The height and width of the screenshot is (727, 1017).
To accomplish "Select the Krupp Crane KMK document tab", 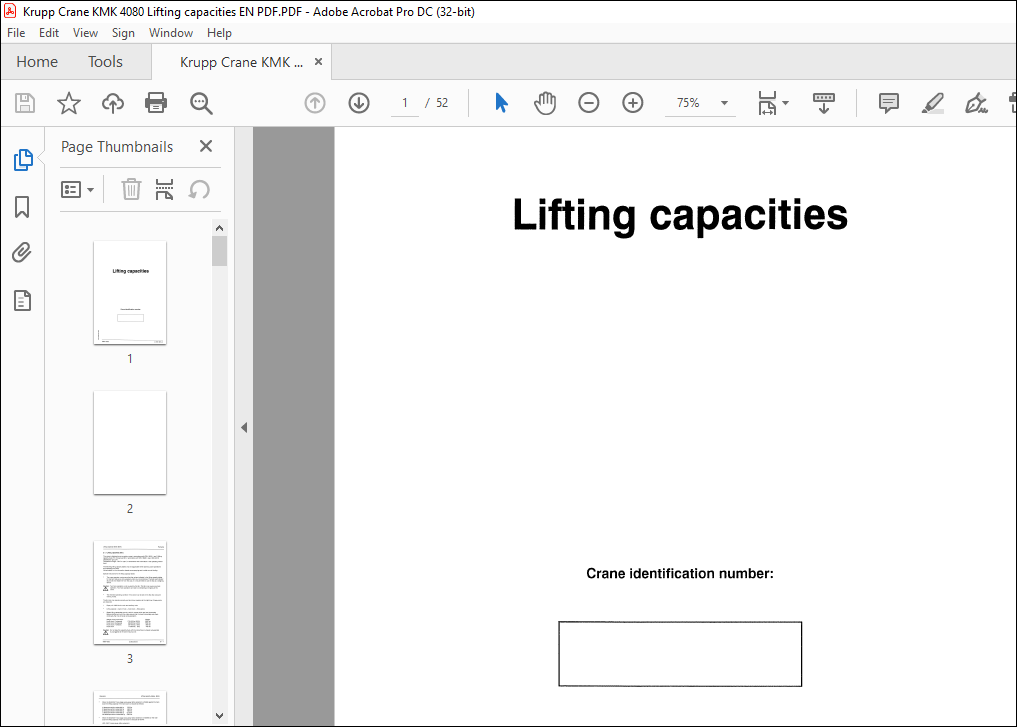I will [x=241, y=62].
